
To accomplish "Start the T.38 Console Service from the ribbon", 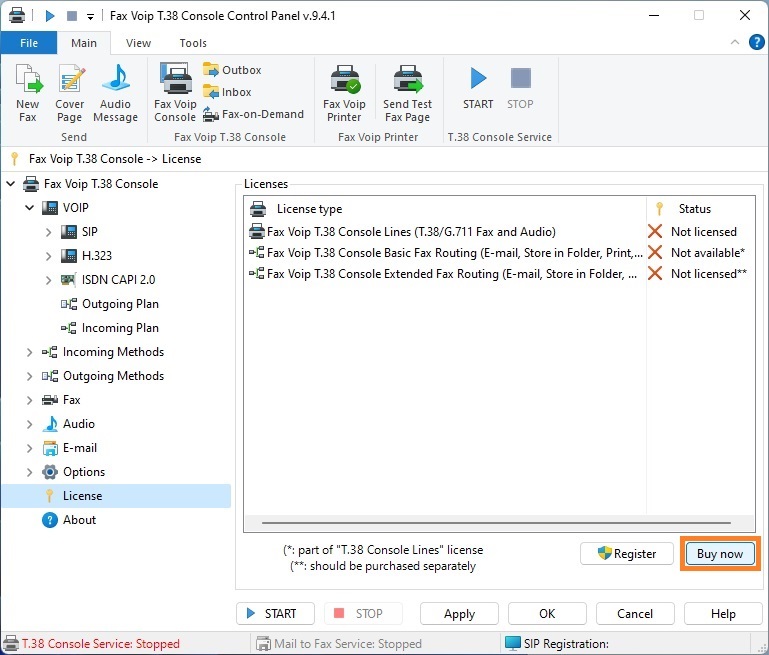I will pos(478,88).
